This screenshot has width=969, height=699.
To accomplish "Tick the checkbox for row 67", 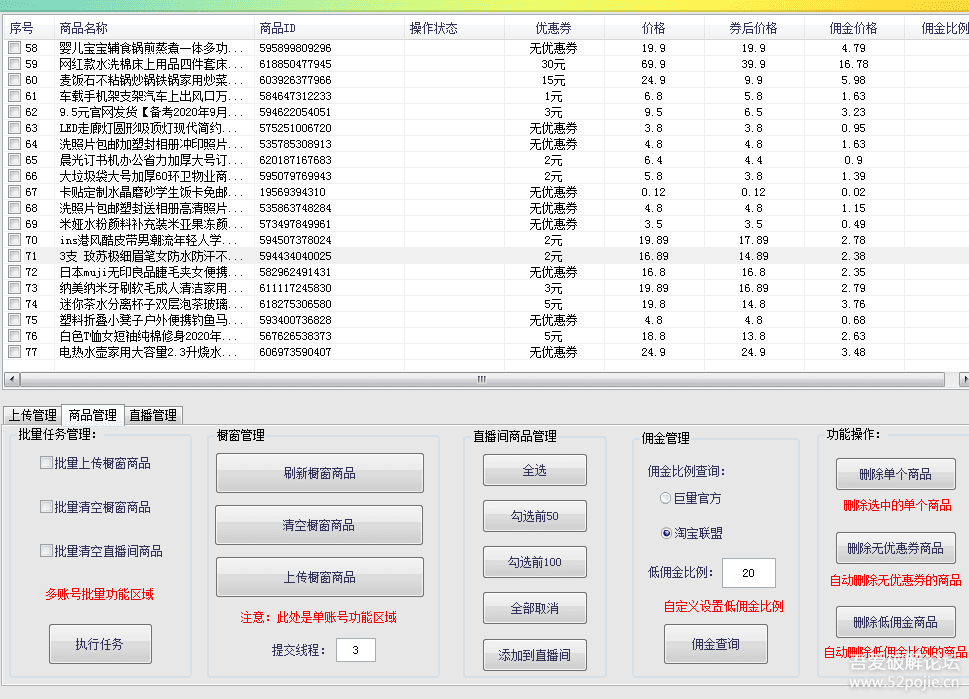I will (14, 192).
